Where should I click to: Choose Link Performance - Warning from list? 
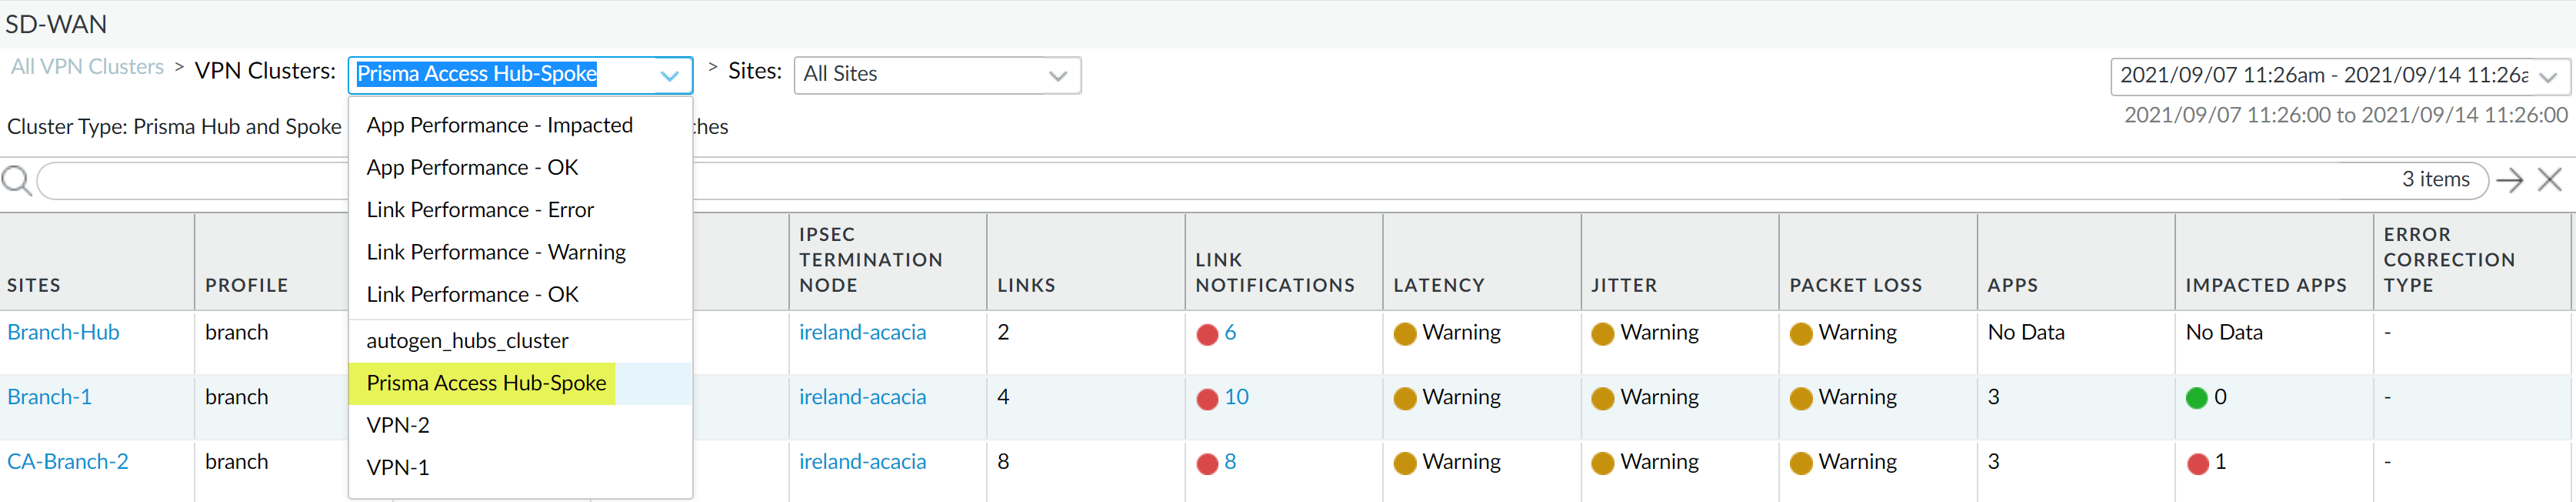pyautogui.click(x=496, y=252)
